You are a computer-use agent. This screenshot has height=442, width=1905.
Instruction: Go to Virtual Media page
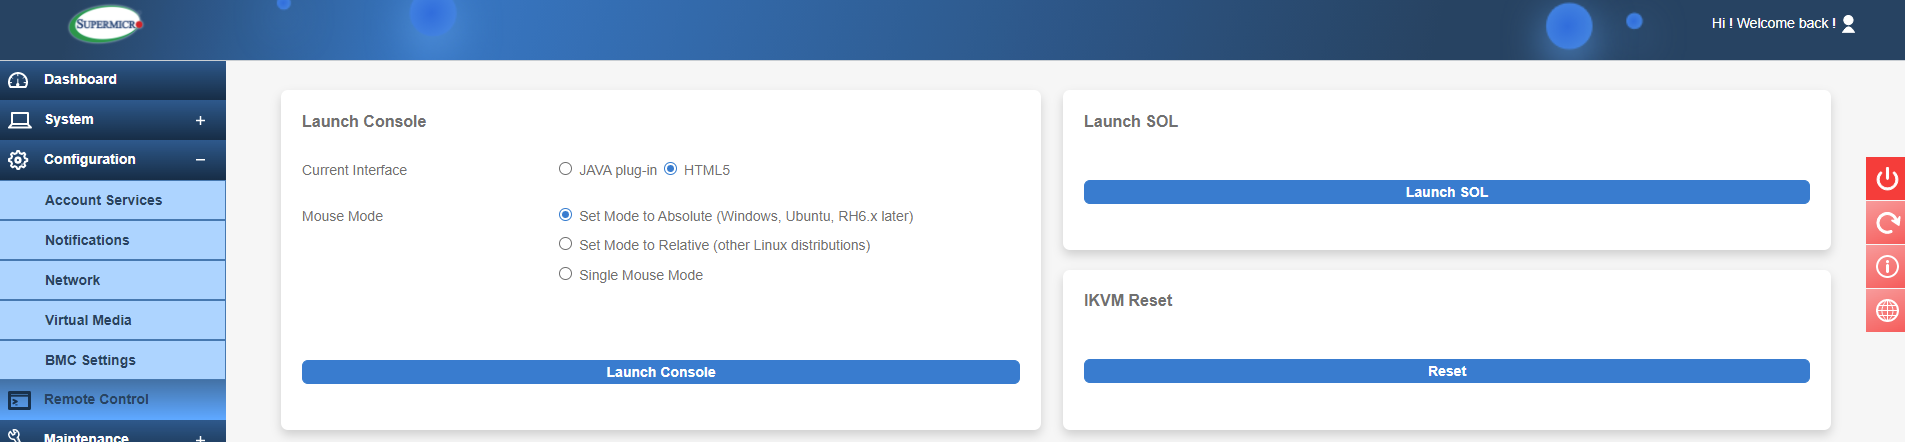(x=88, y=320)
